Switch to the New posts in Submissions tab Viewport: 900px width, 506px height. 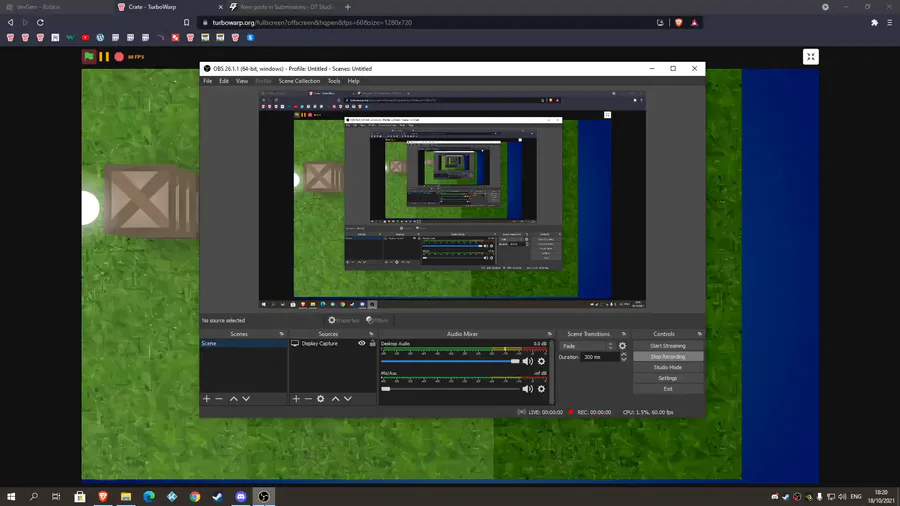[x=282, y=7]
